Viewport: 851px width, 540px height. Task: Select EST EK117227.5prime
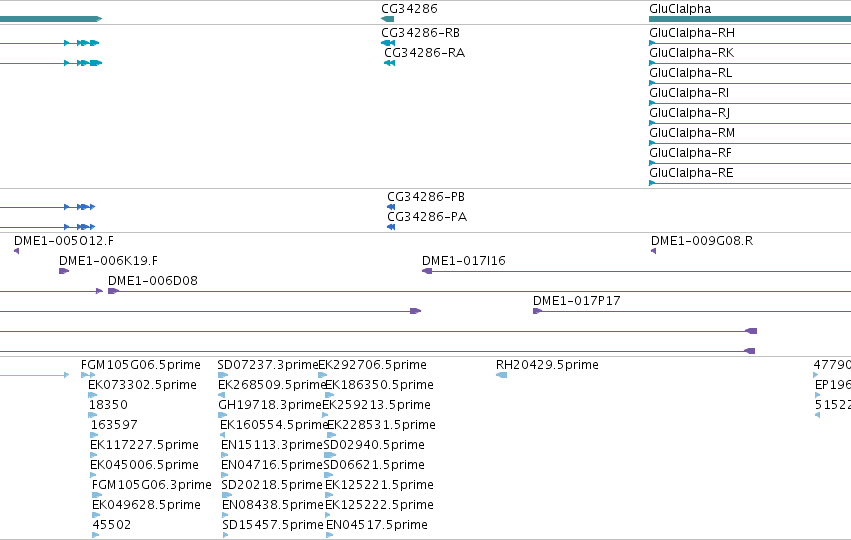point(144,445)
